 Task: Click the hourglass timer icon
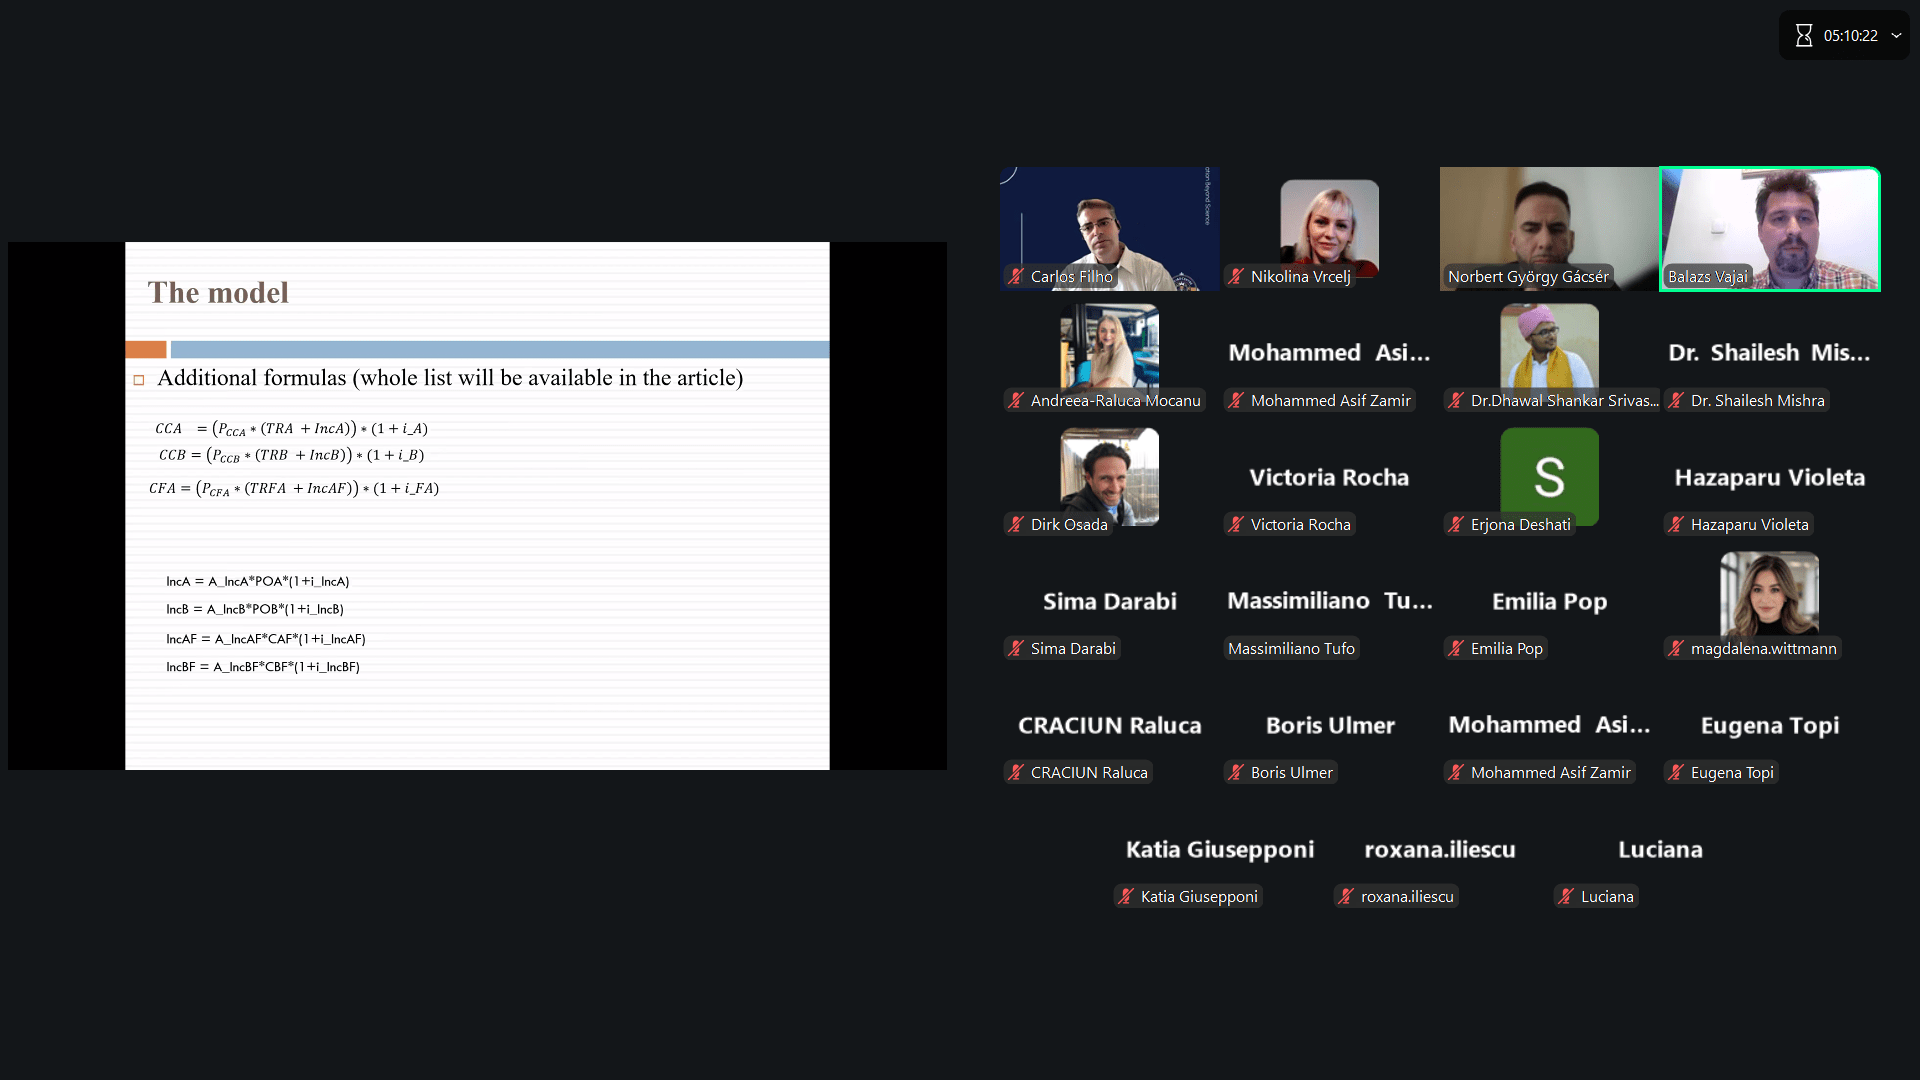[1803, 36]
